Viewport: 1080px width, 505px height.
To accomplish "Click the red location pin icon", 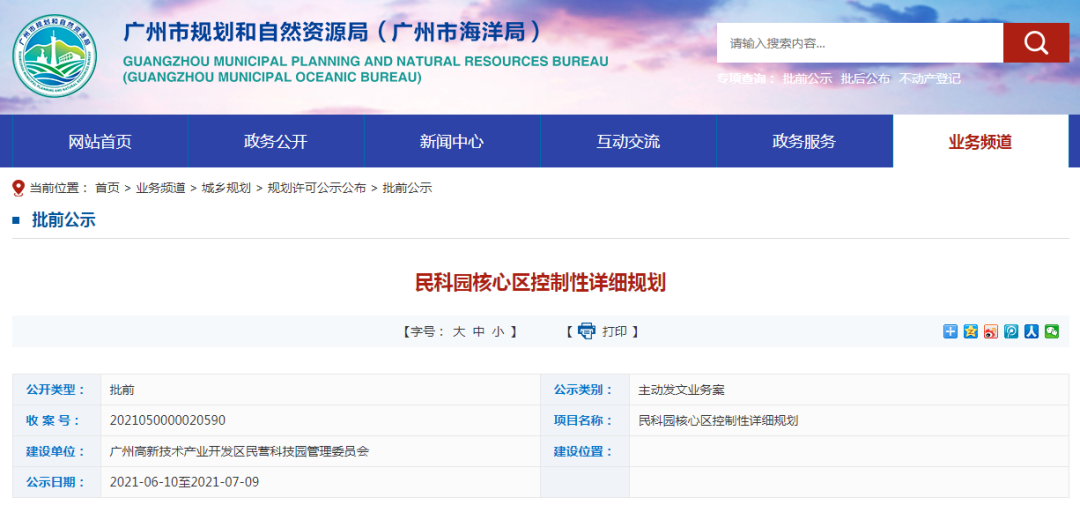I will pyautogui.click(x=18, y=188).
